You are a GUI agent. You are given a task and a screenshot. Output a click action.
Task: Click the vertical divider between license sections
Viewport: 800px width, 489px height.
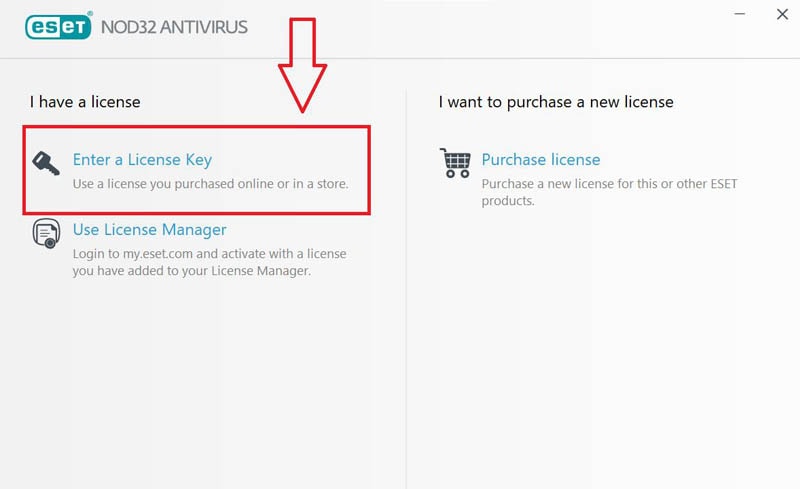(x=406, y=288)
